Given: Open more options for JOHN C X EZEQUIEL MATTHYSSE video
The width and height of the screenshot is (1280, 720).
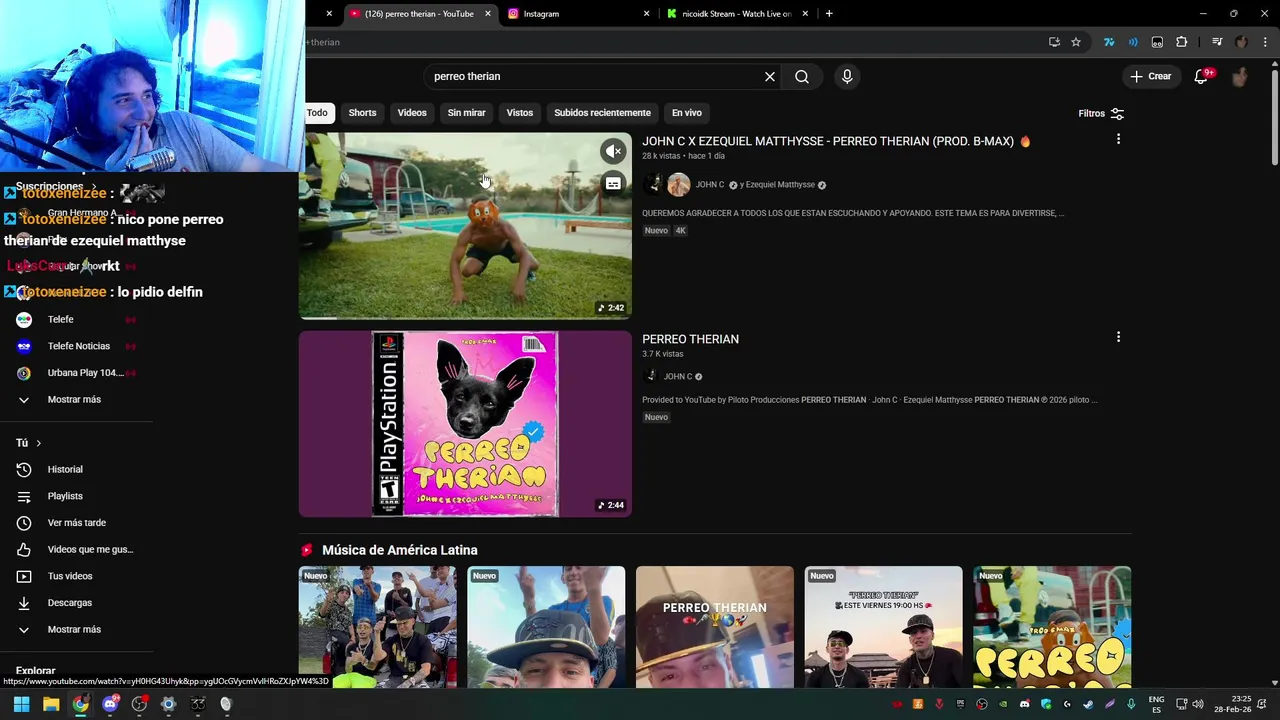Looking at the screenshot, I should pyautogui.click(x=1118, y=139).
